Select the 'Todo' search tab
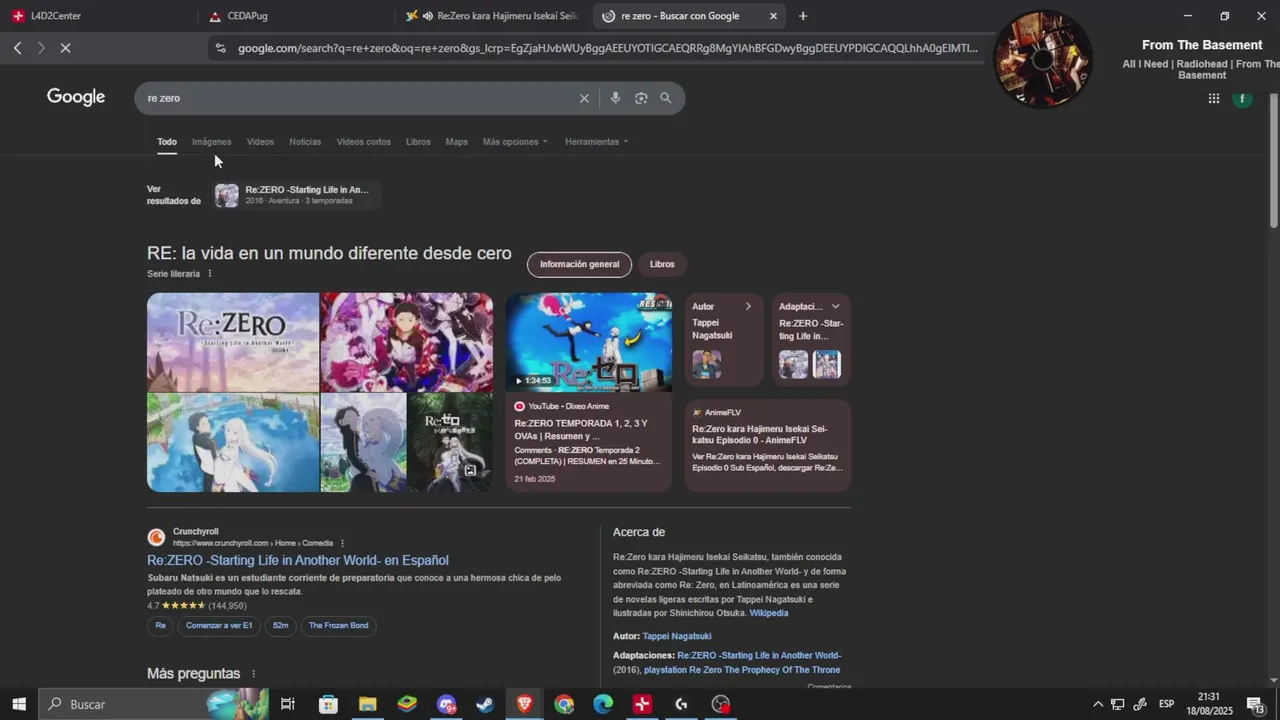Screen dimensions: 1280x720 click(x=167, y=142)
